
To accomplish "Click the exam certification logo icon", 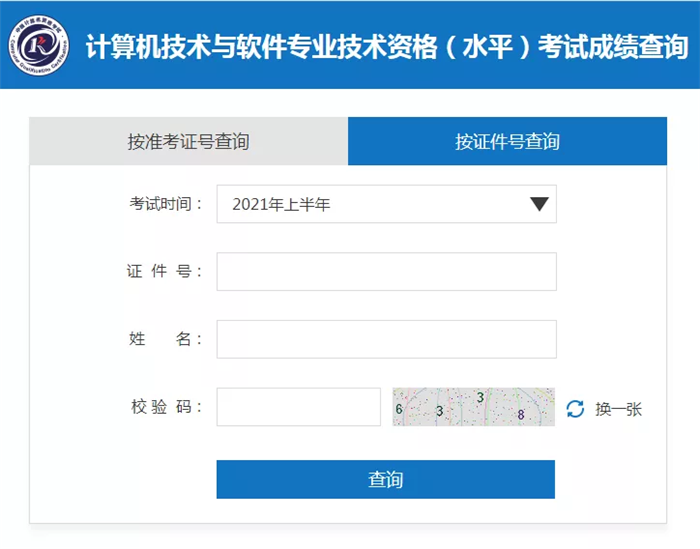I will click(42, 45).
